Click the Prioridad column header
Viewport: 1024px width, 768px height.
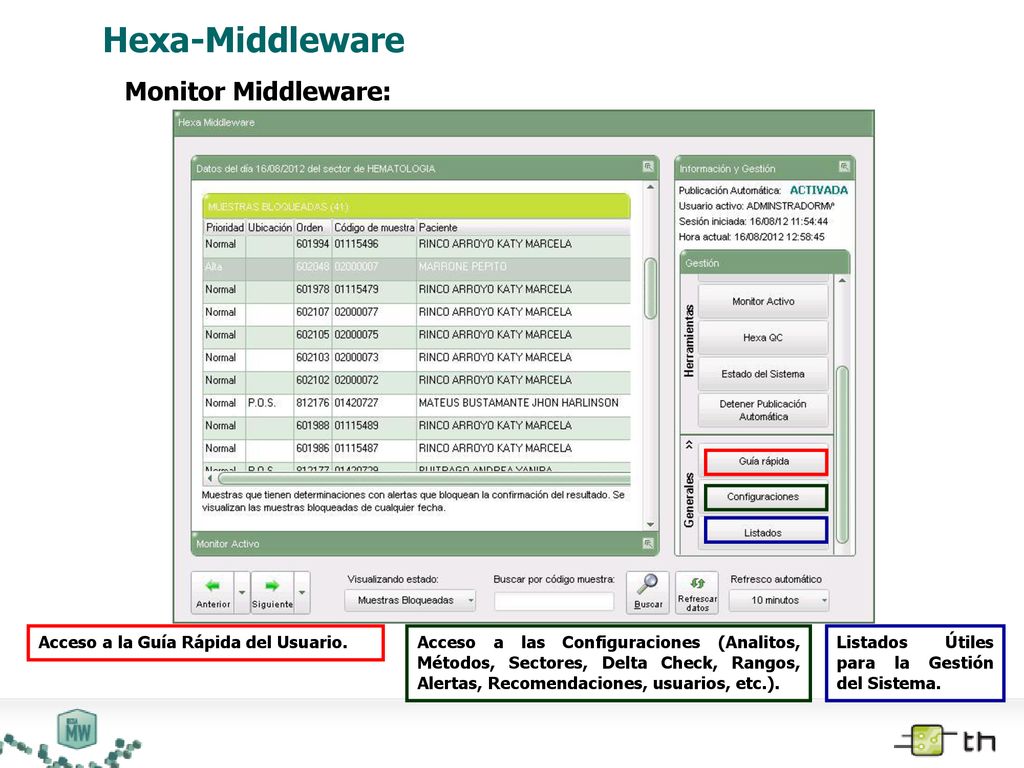225,227
